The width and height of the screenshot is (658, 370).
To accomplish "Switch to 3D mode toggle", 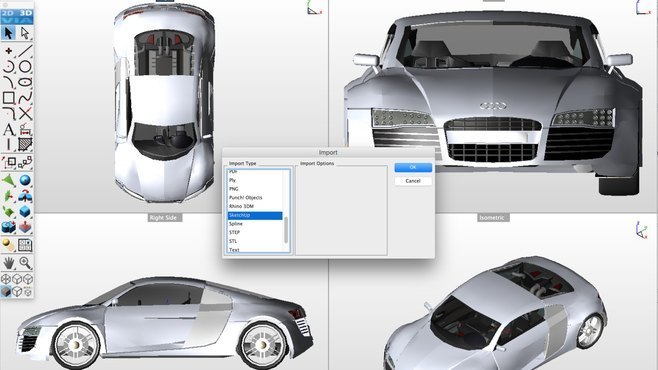I will (26, 14).
